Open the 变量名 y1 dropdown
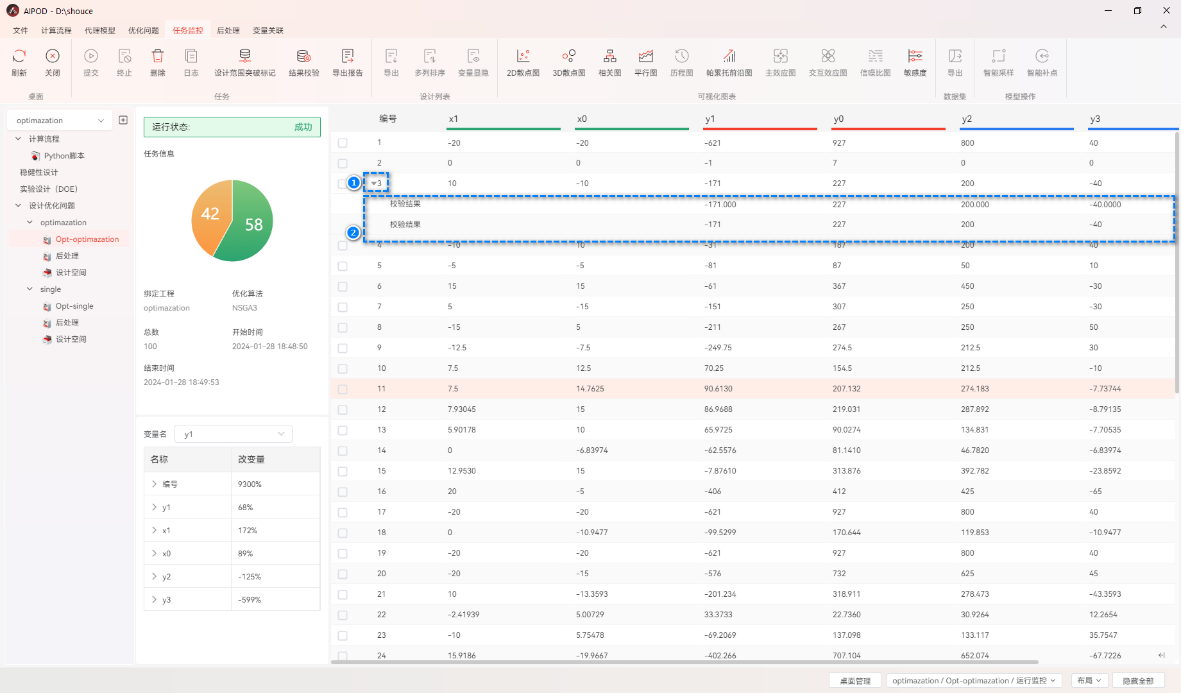The height and width of the screenshot is (693, 1181). click(x=234, y=434)
